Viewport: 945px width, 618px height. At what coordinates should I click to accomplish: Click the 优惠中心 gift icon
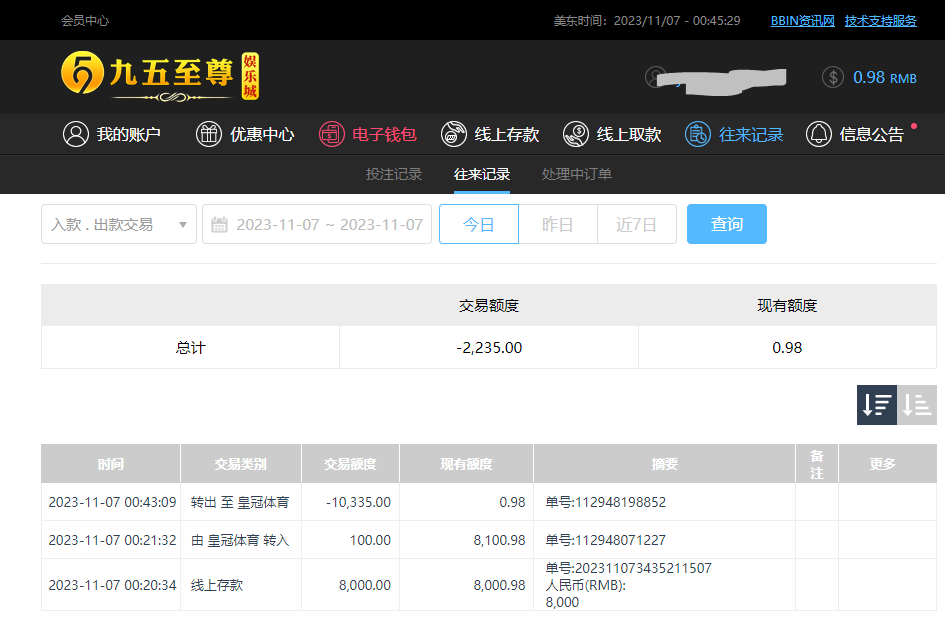click(209, 134)
